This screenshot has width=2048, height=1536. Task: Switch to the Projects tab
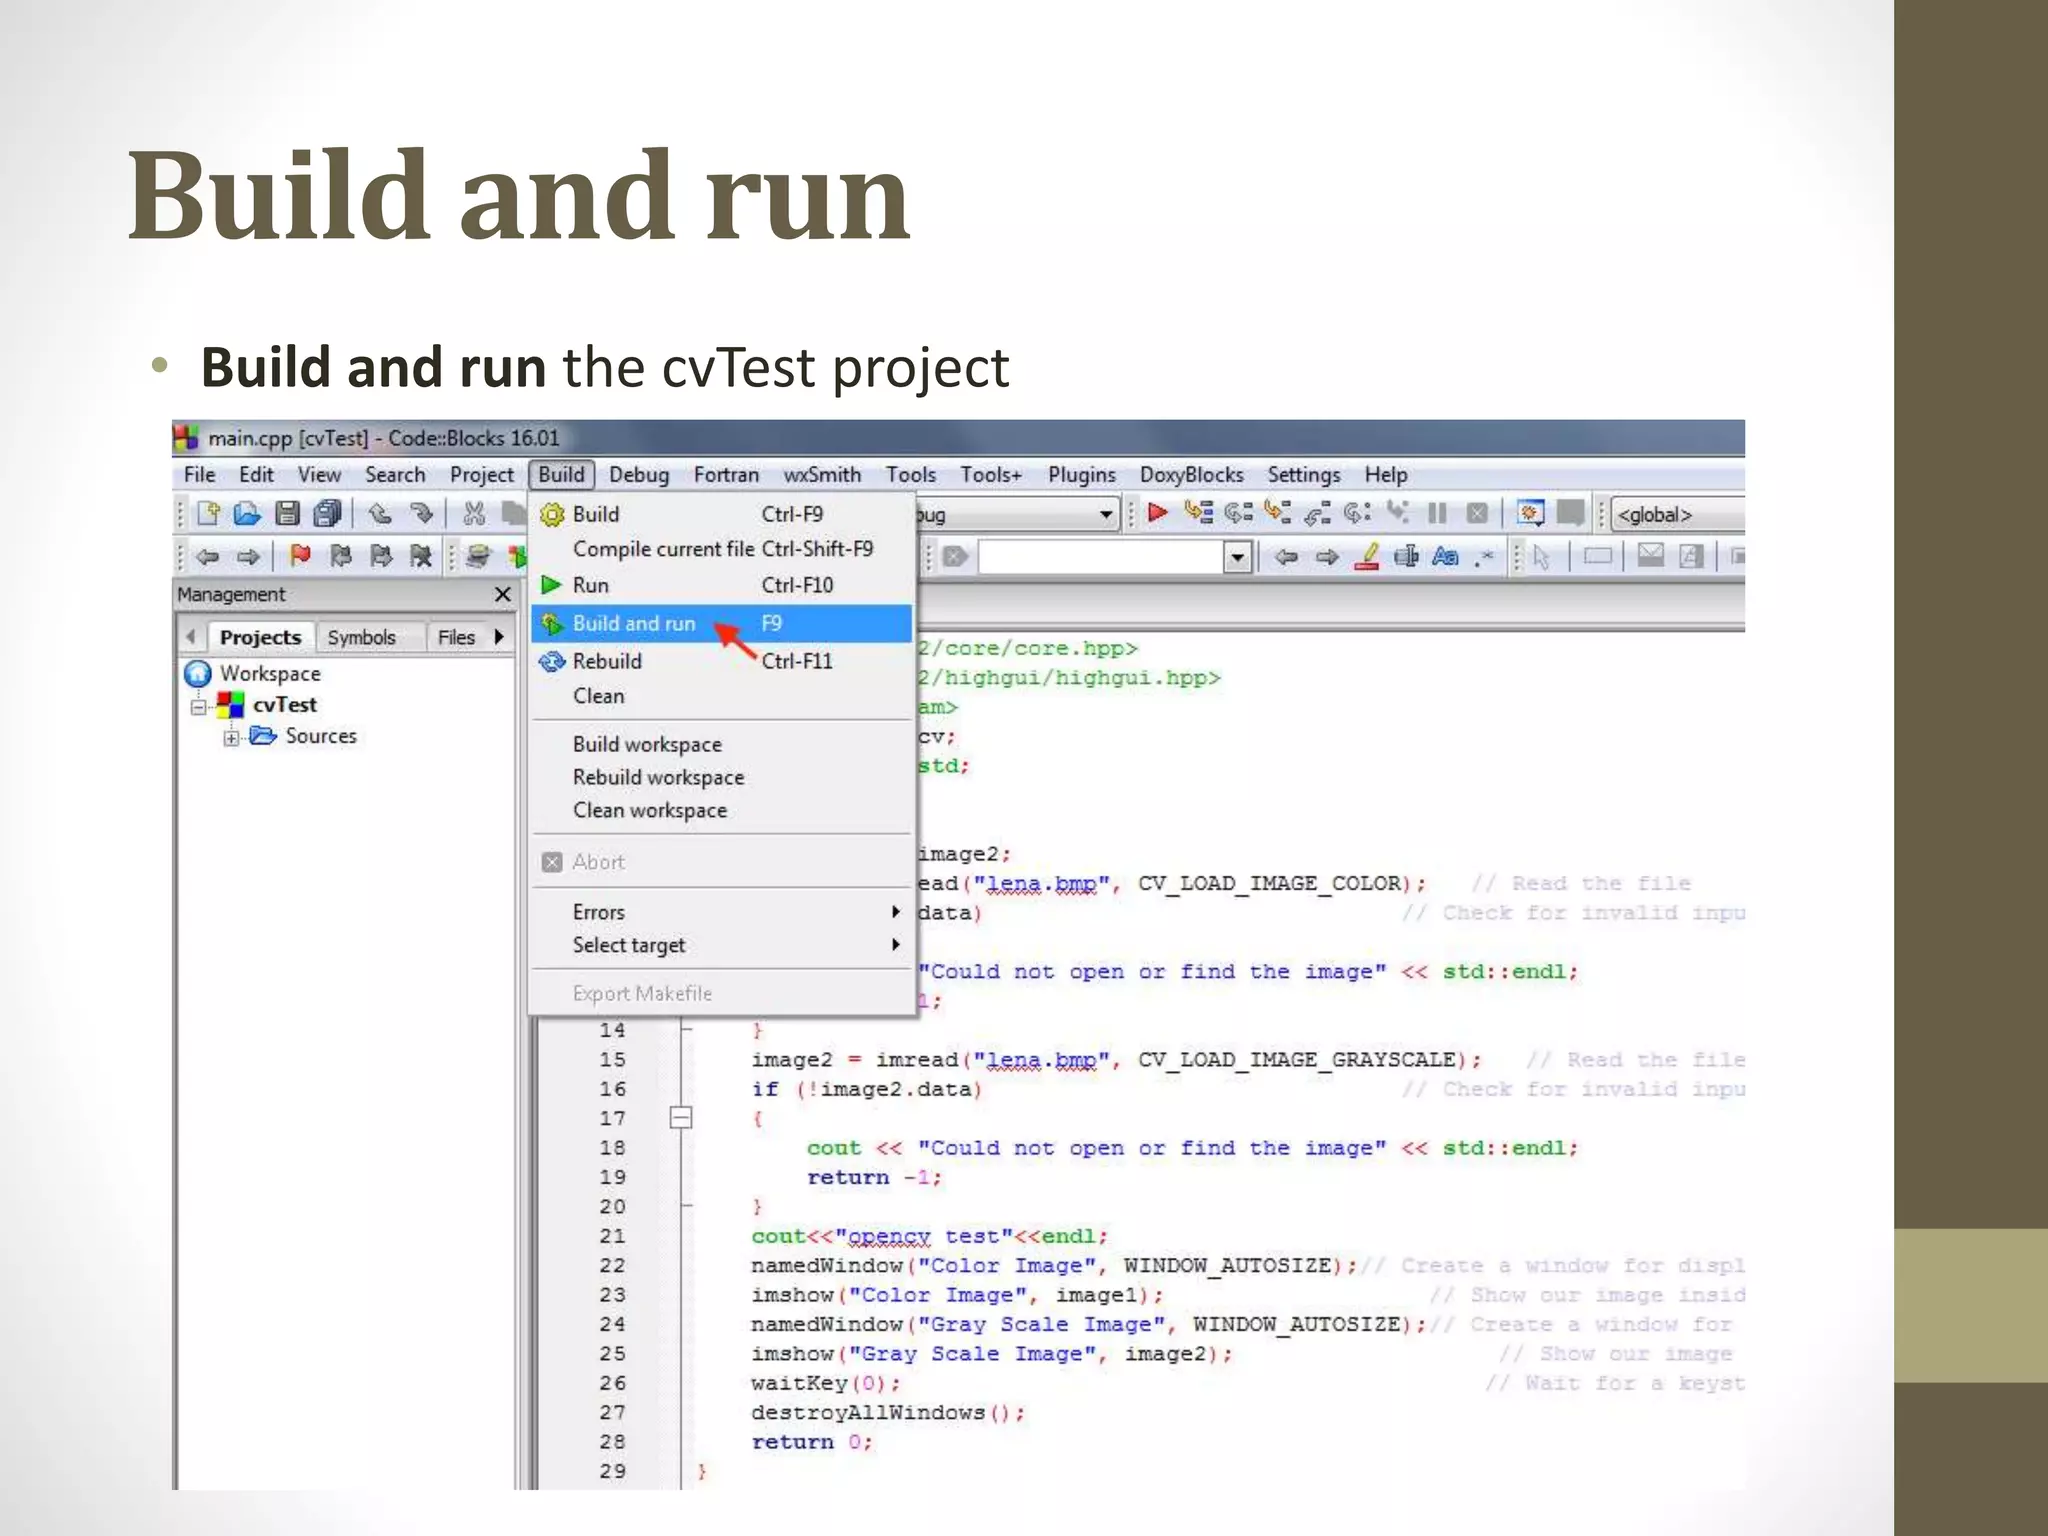(x=260, y=637)
